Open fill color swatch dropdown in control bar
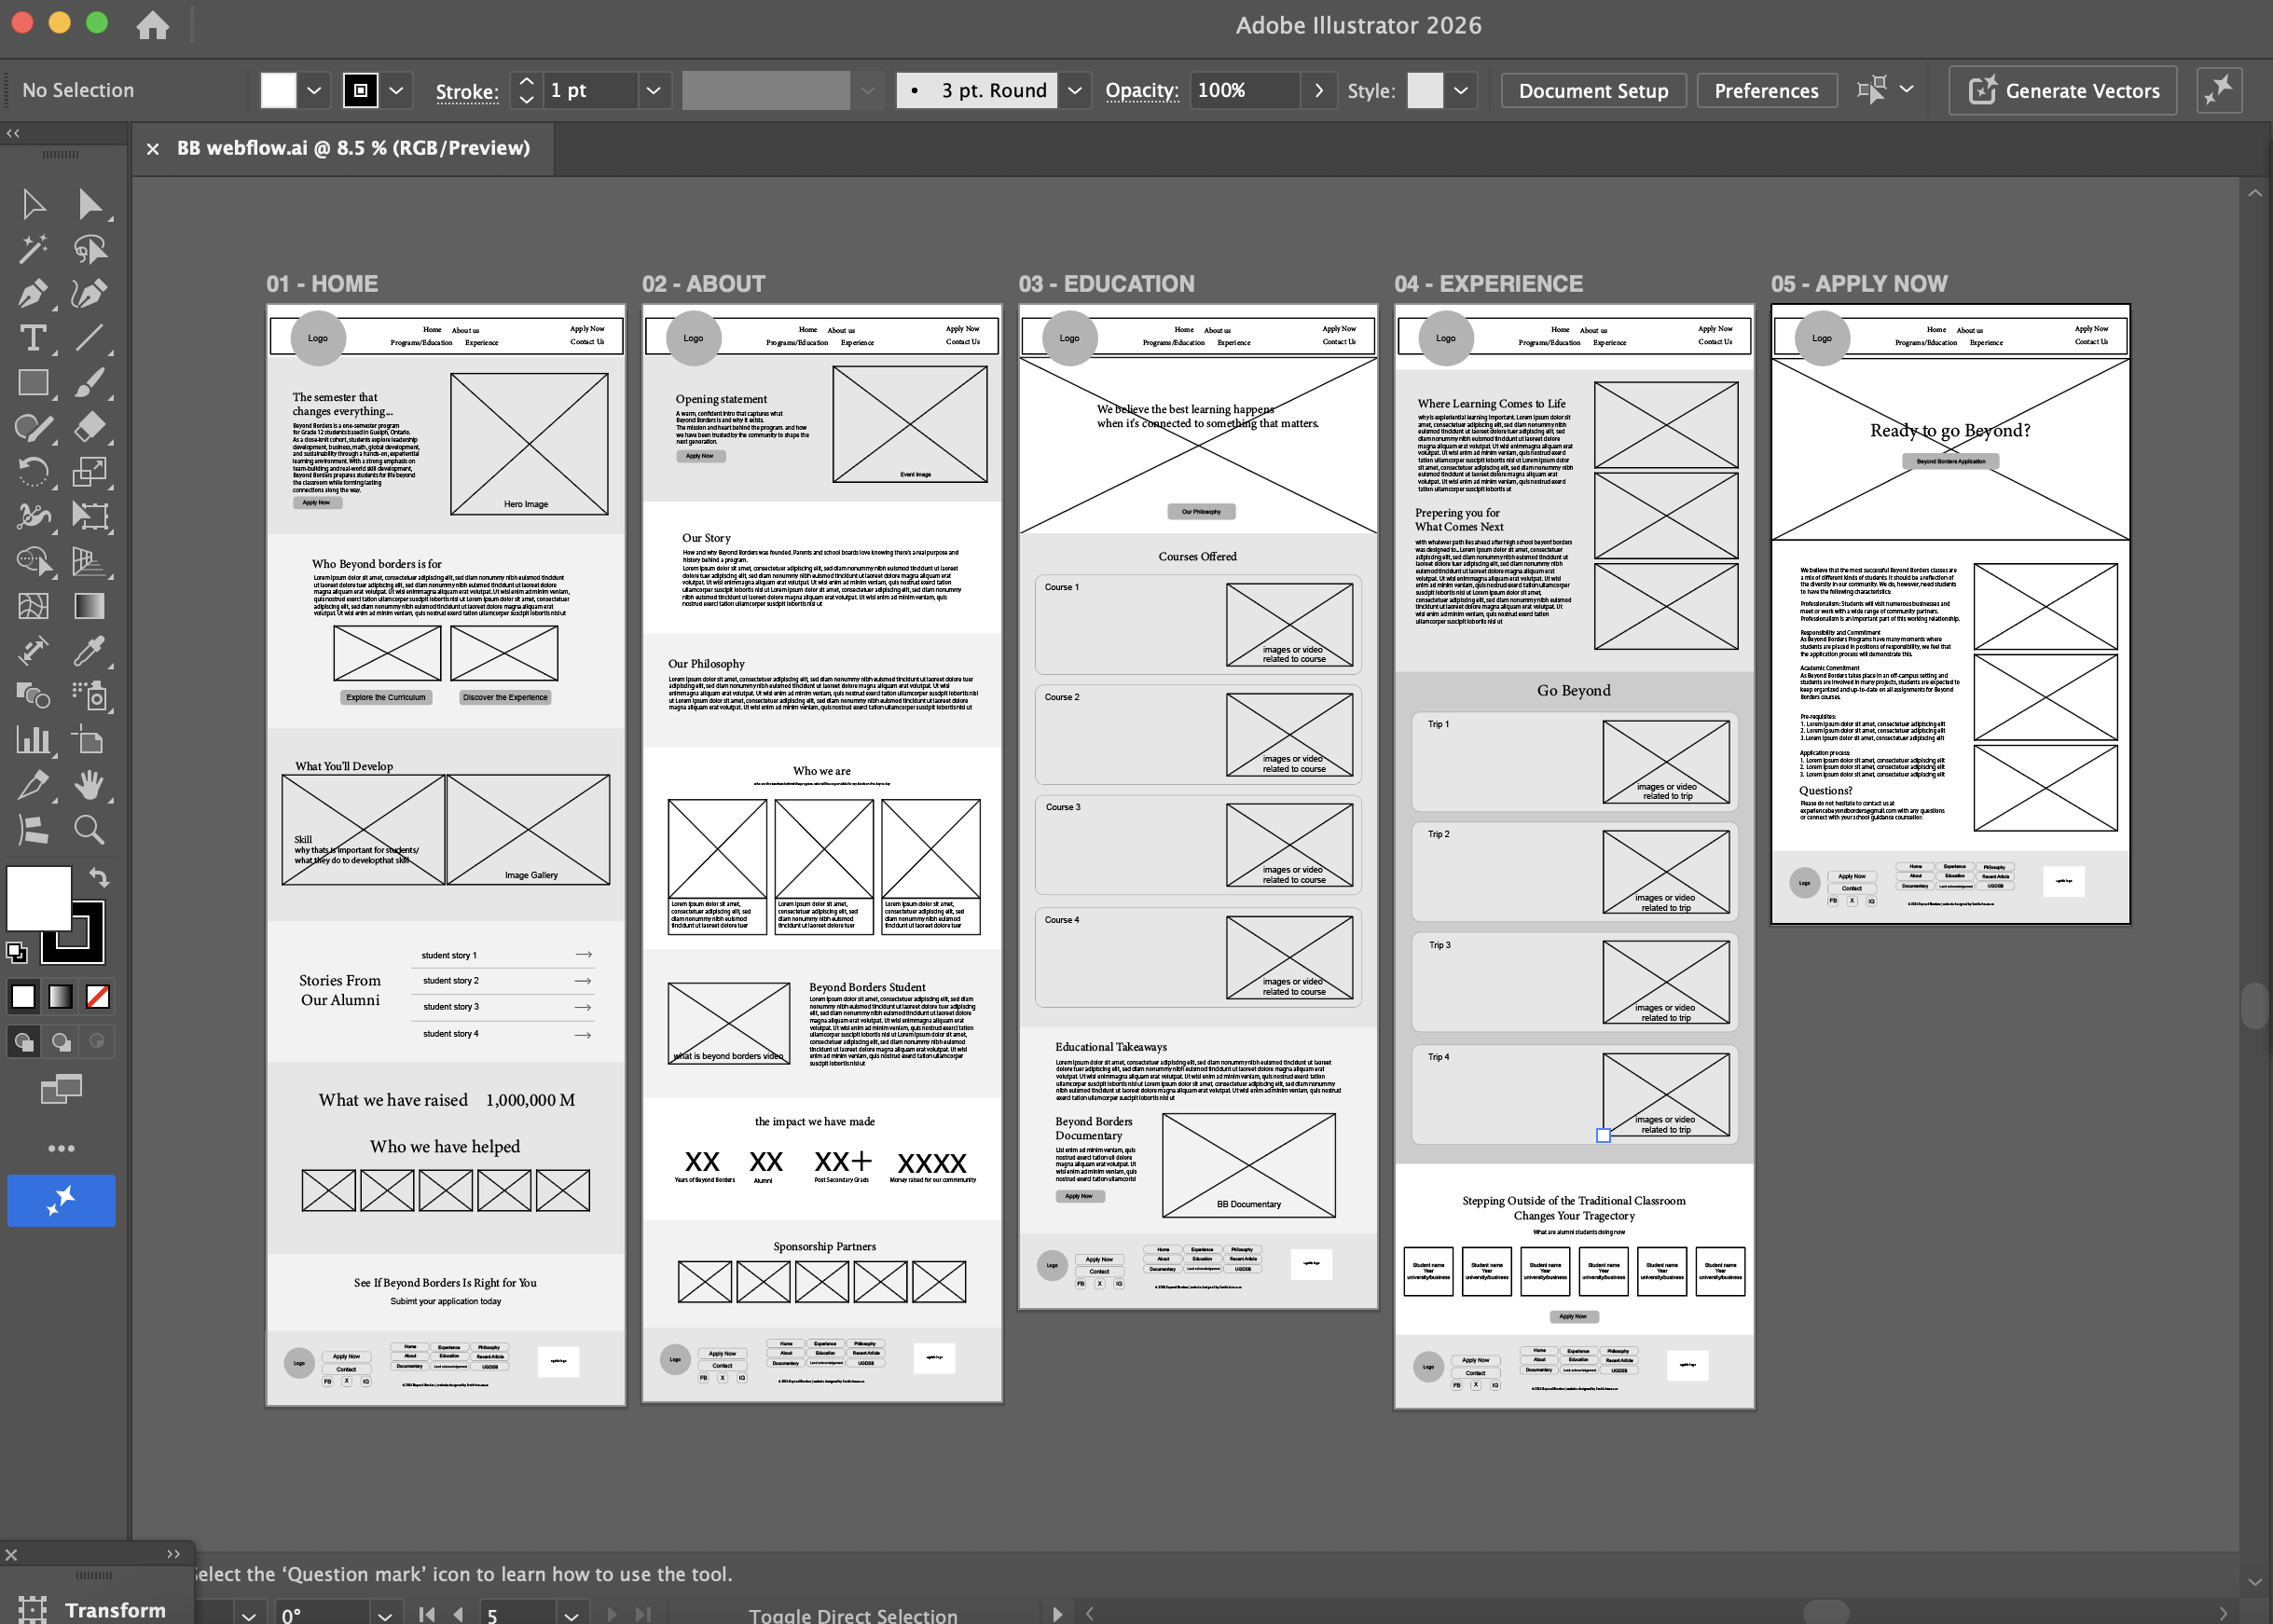This screenshot has height=1624, width=2273. tap(314, 91)
